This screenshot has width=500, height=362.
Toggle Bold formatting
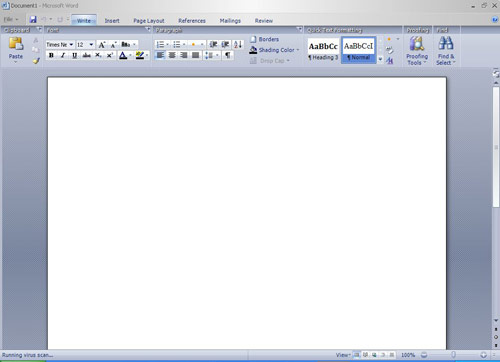[x=51, y=55]
